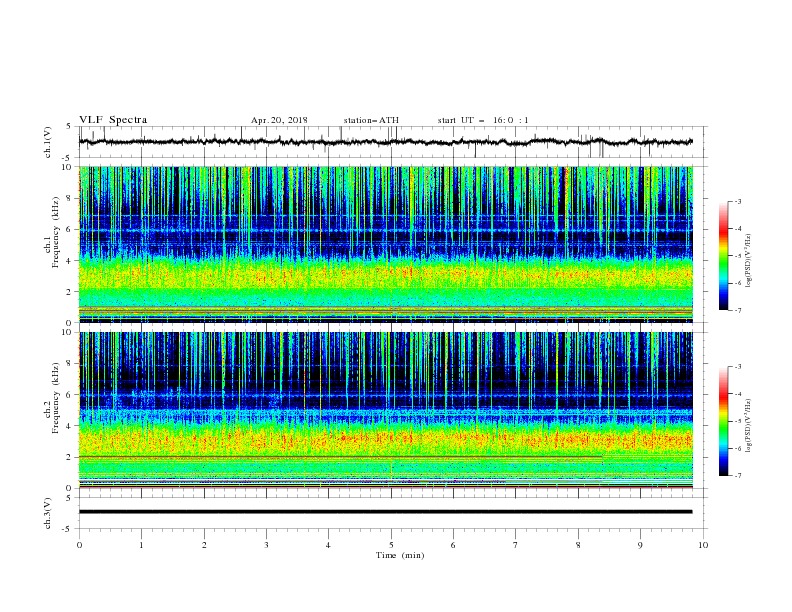Click the "-7" tick on ch.1 colorbar
Viewport: 792px width, 612px height.
pos(737,311)
